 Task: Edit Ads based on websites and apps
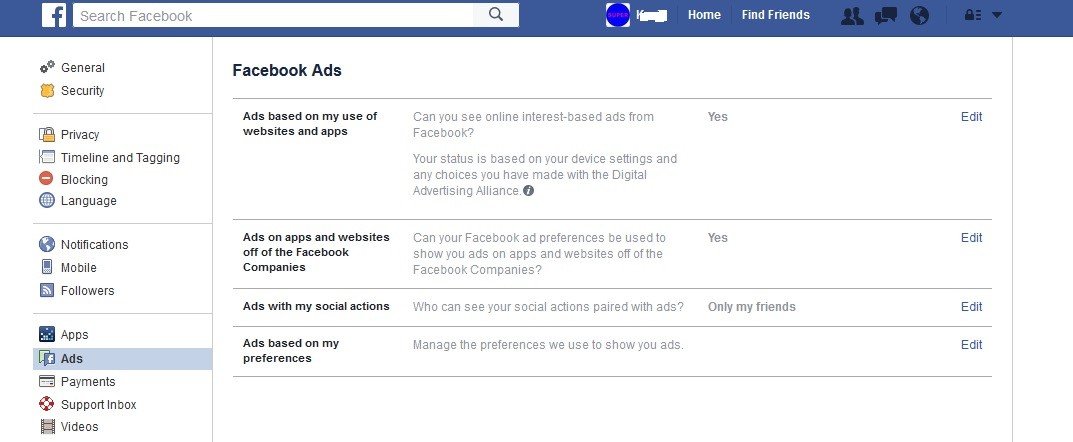pyautogui.click(x=971, y=116)
